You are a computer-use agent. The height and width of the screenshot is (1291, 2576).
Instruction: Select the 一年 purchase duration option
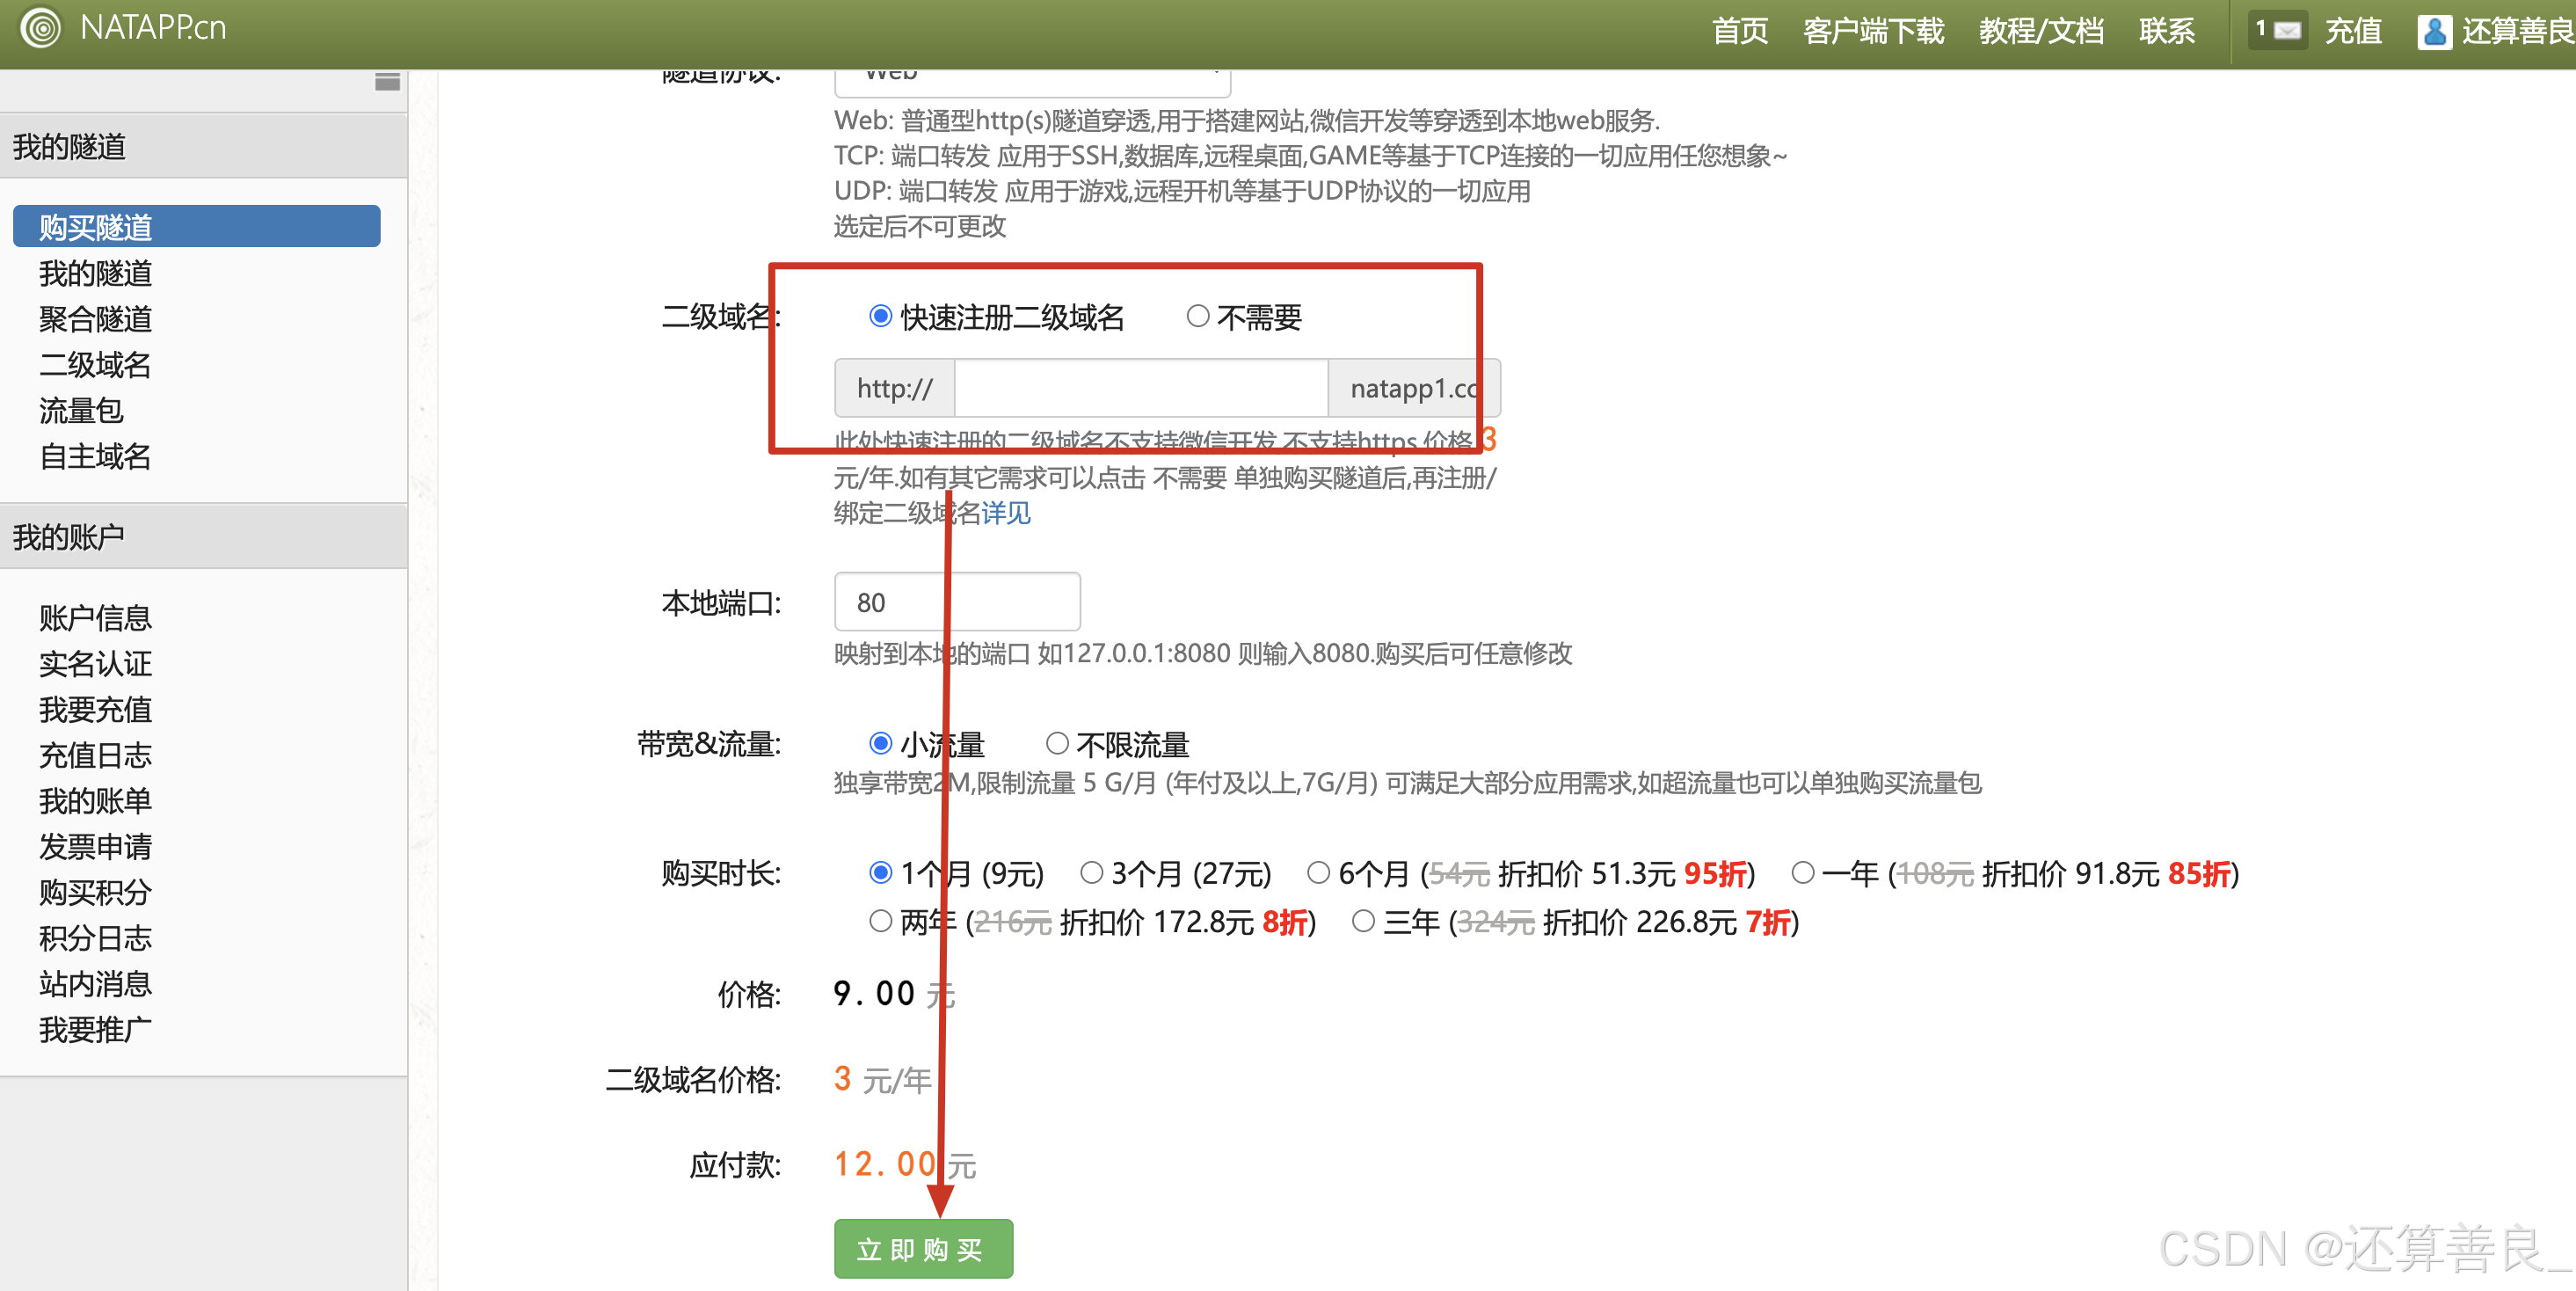tap(1802, 873)
